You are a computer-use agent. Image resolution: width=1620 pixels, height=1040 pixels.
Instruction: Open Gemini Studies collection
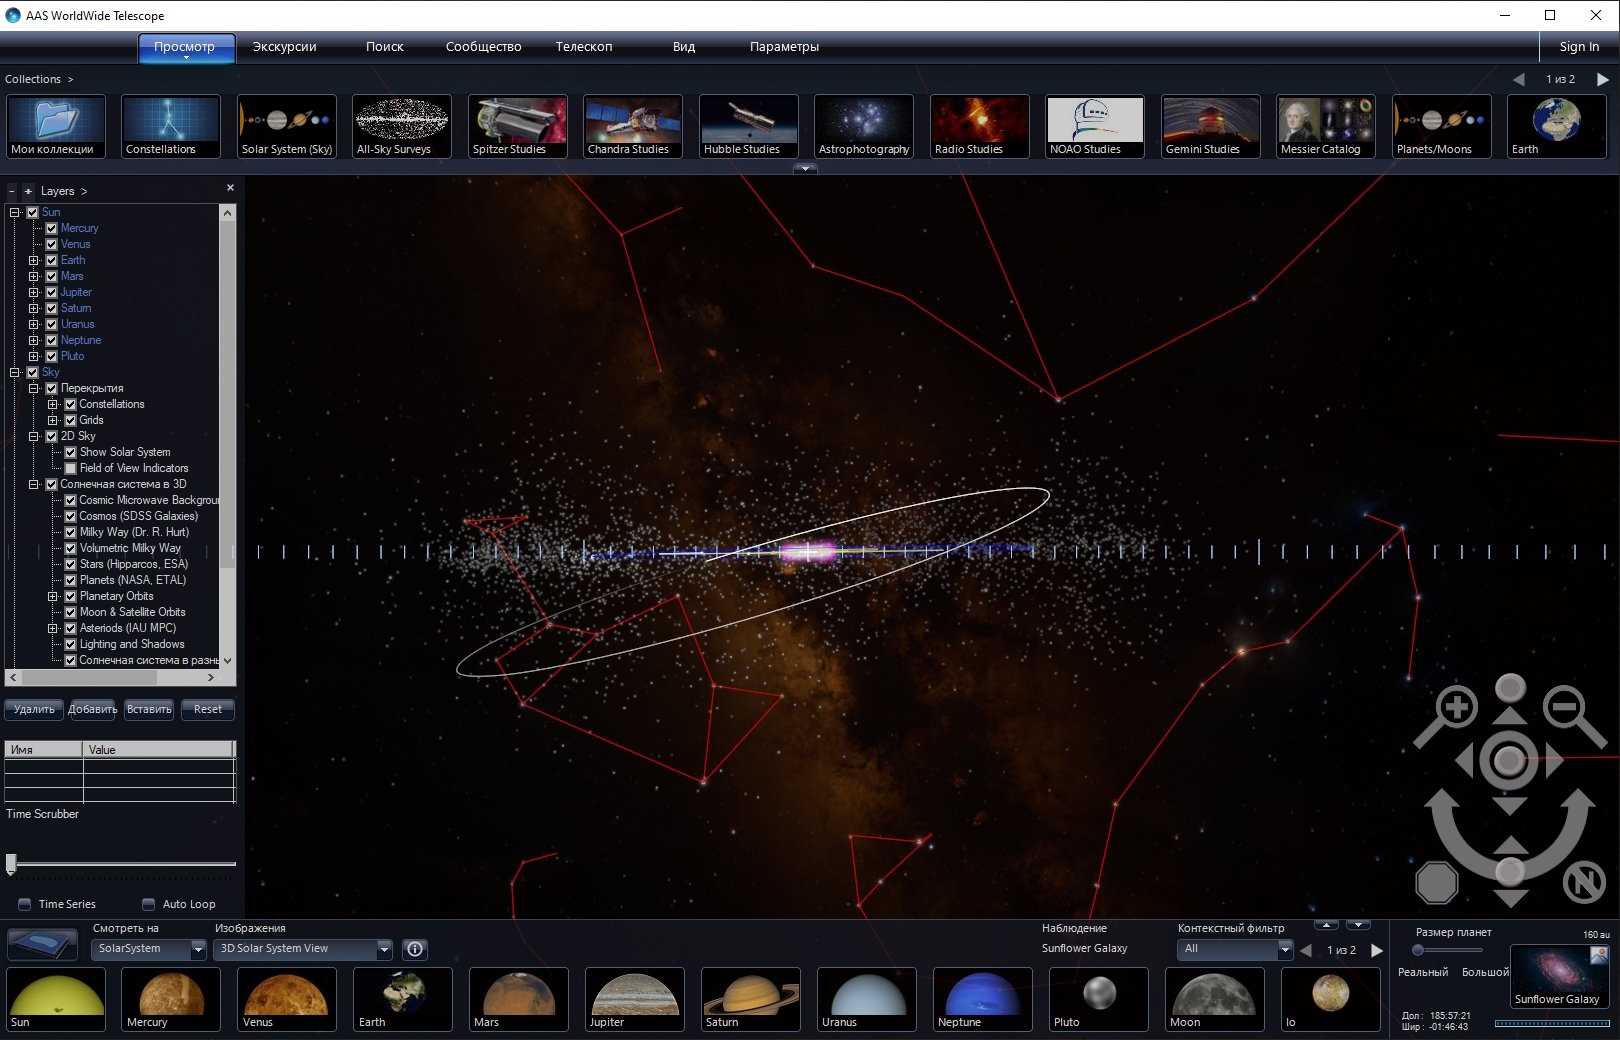pyautogui.click(x=1211, y=126)
